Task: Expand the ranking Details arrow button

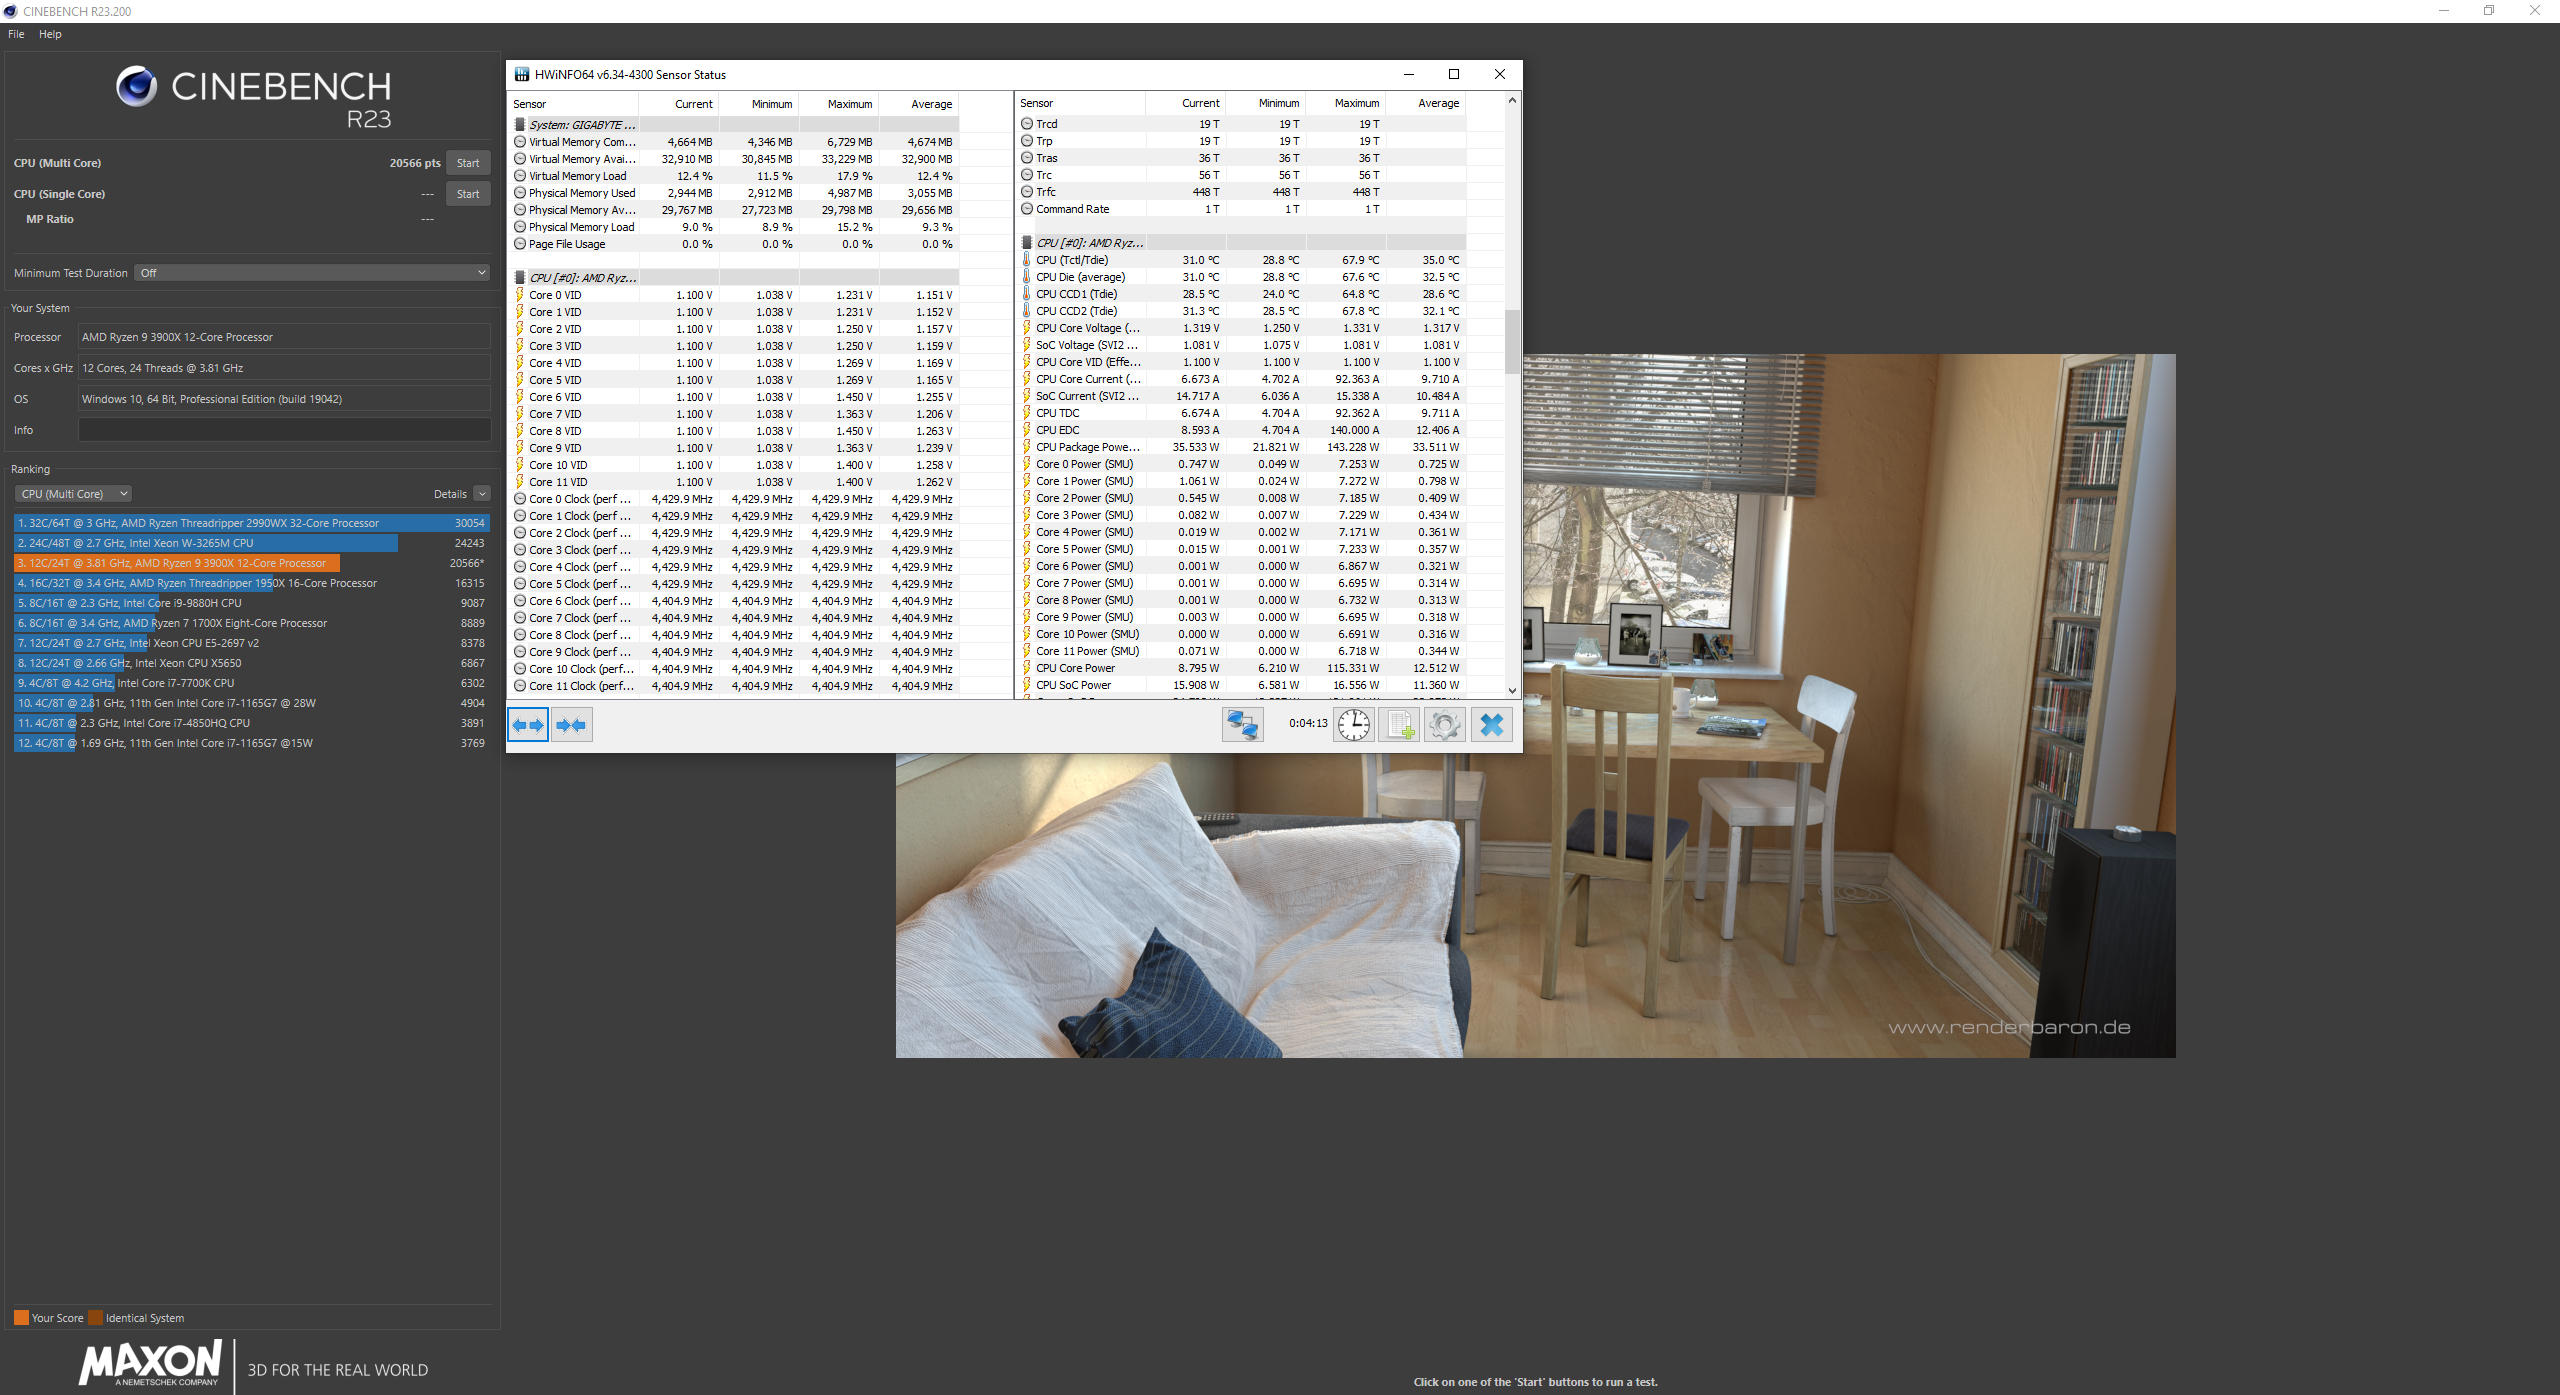Action: 482,494
